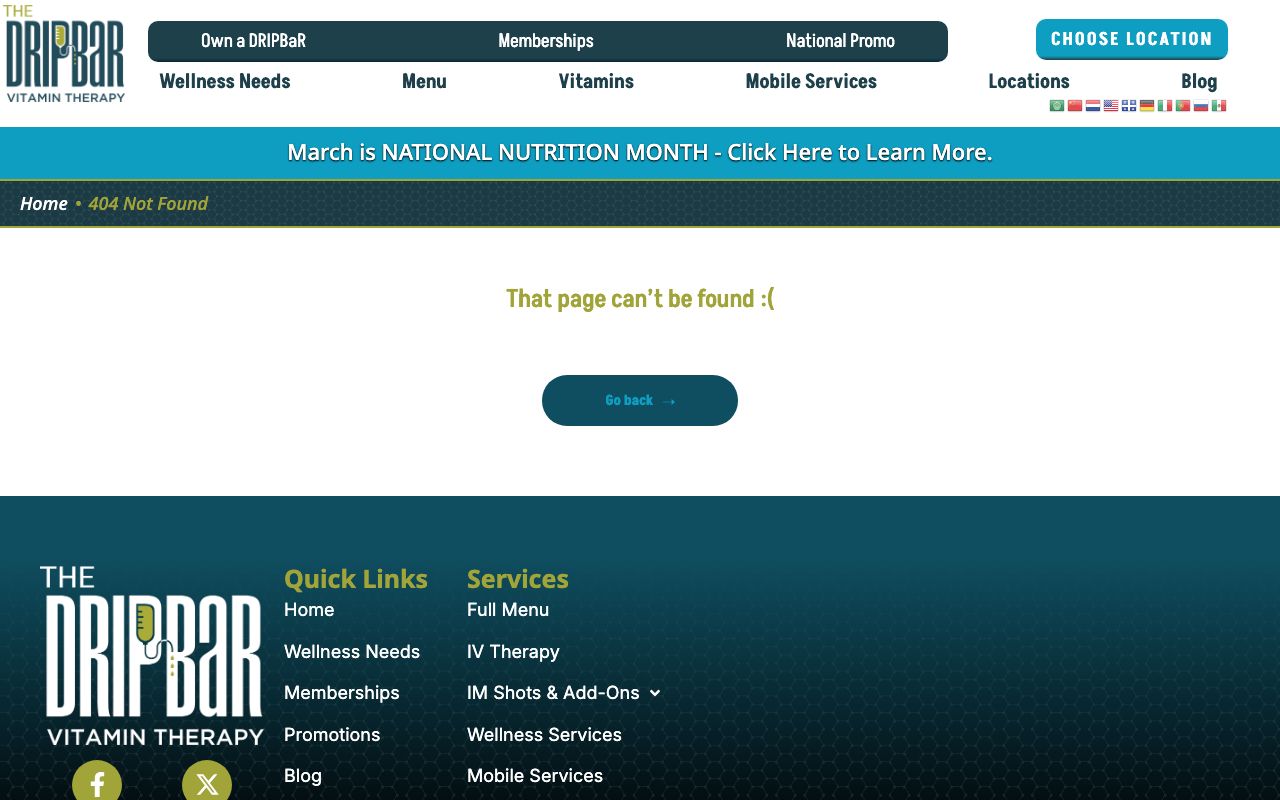Click the white footer DRIPBaR logo

click(152, 655)
